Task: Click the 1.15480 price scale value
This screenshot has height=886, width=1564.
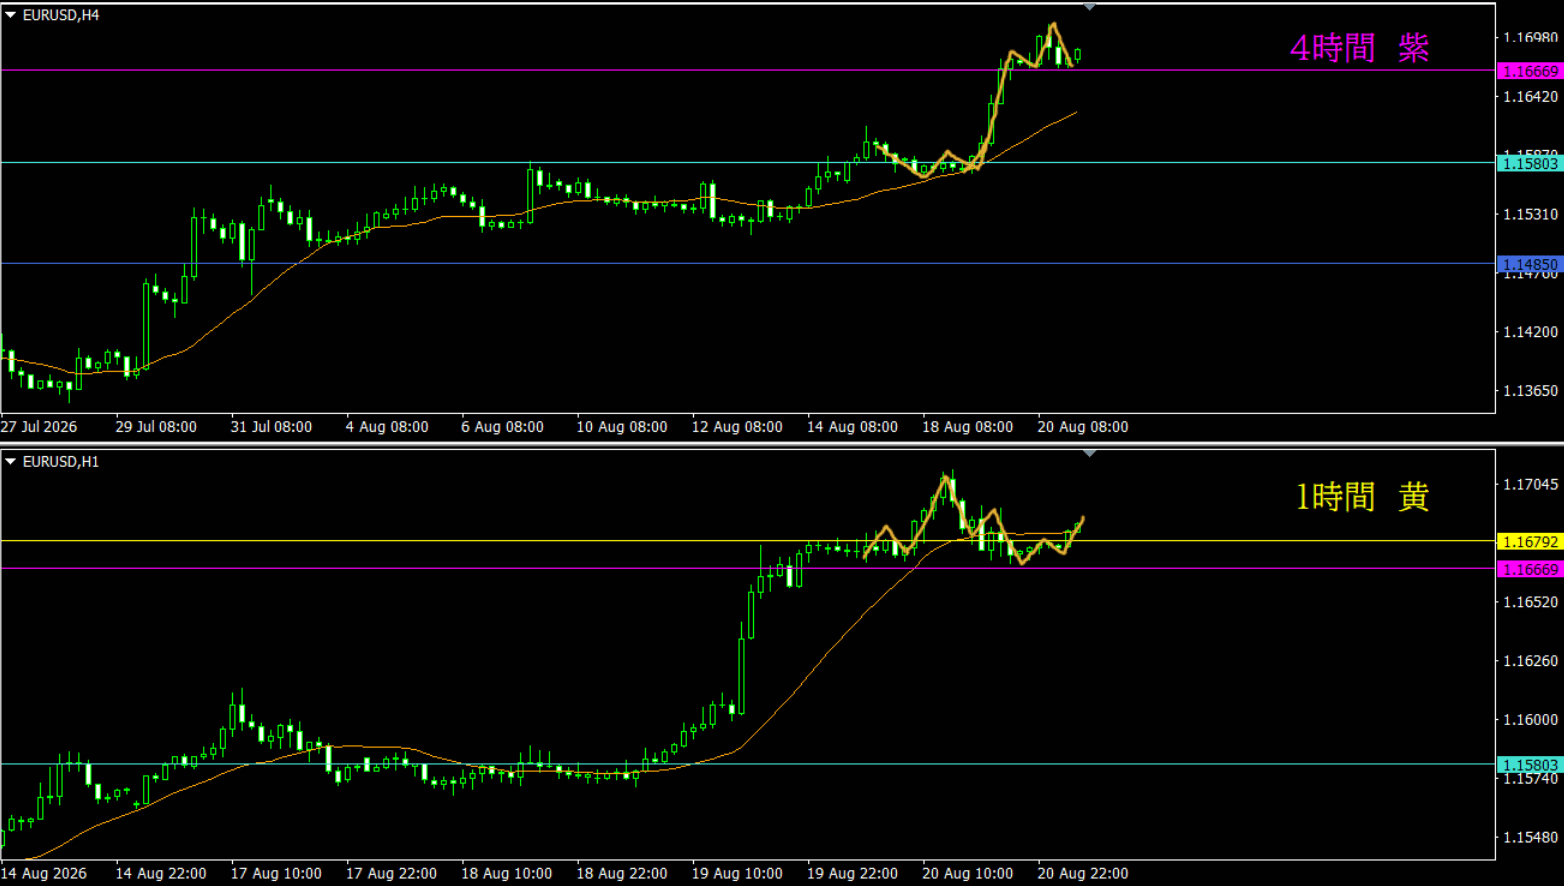Action: [x=1531, y=838]
